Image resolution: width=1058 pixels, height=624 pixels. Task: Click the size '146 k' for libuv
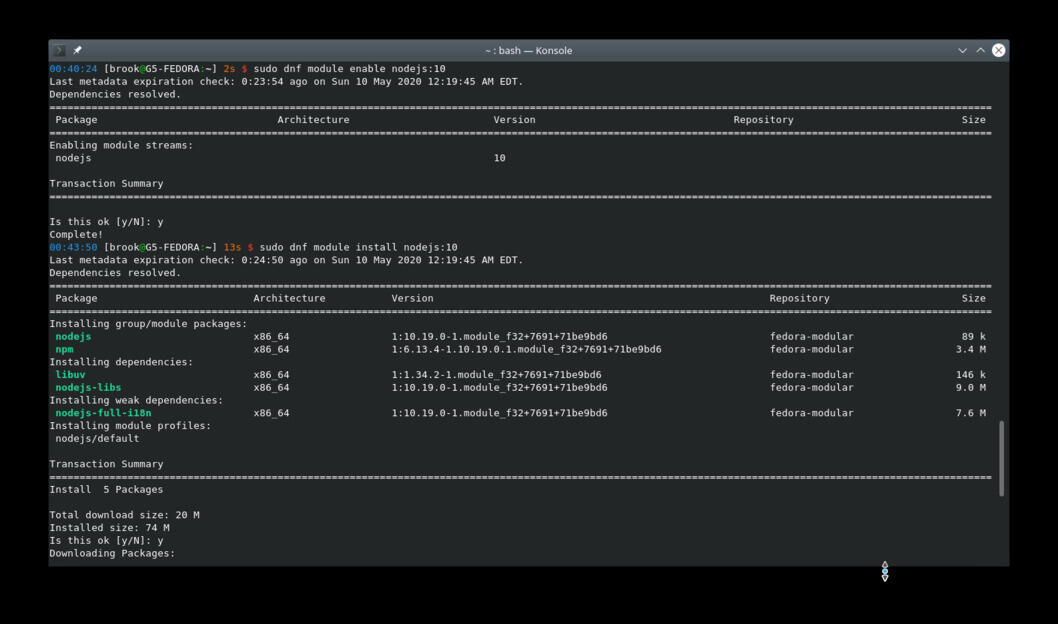point(970,375)
